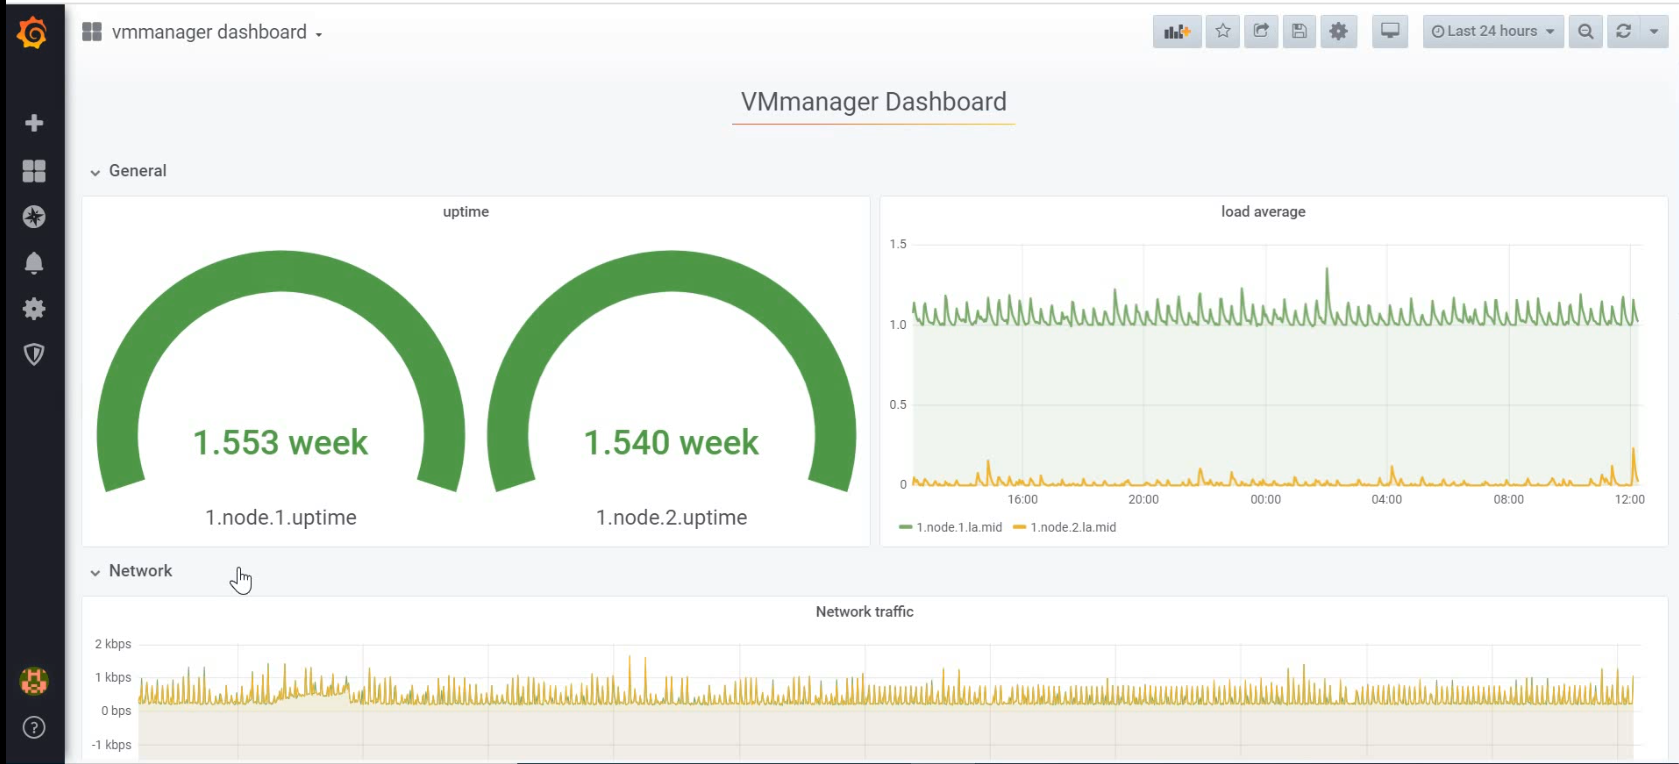Image resolution: width=1679 pixels, height=764 pixels.
Task: Open the vmmanager dashboard picker dropdown
Action: tap(217, 32)
